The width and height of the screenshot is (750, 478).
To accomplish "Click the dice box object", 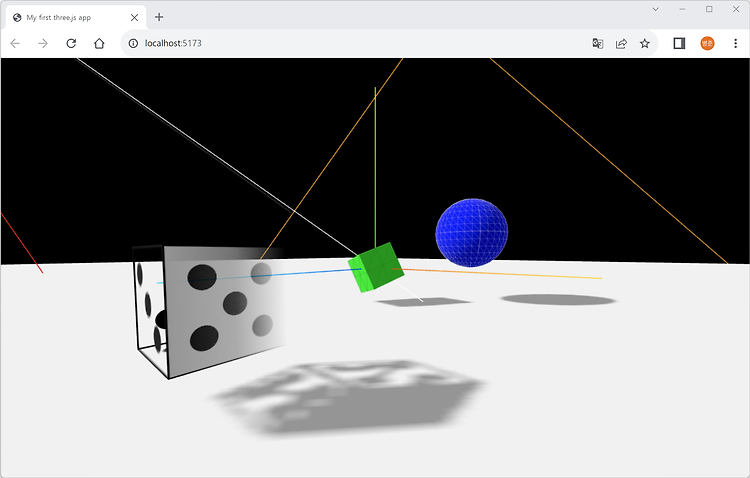I will 208,311.
